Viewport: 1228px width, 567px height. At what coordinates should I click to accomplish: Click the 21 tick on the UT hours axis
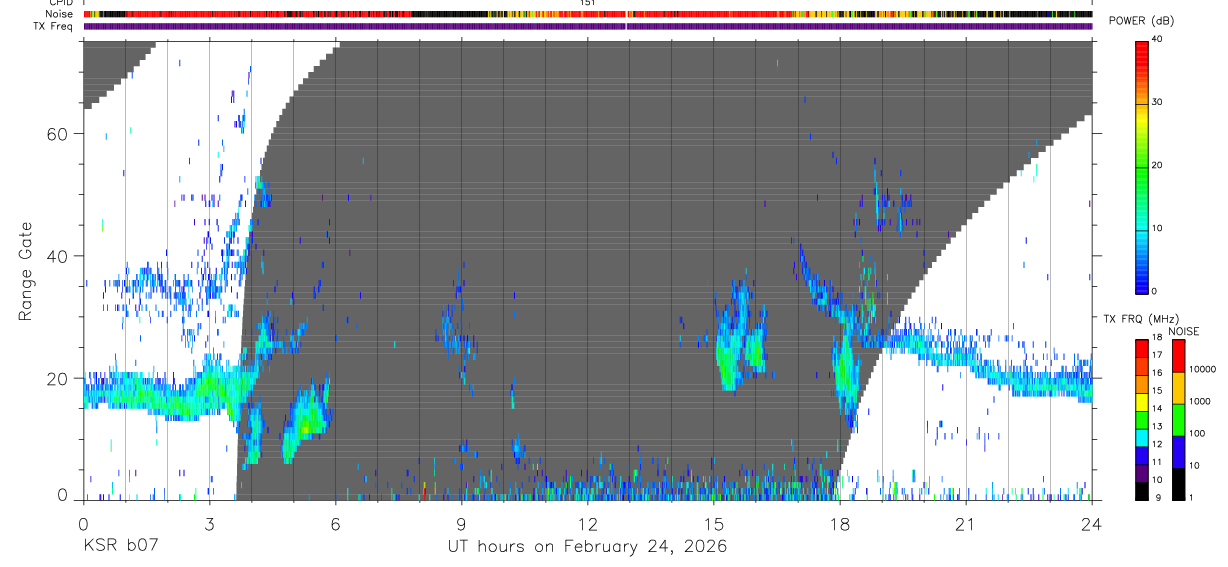coord(966,522)
